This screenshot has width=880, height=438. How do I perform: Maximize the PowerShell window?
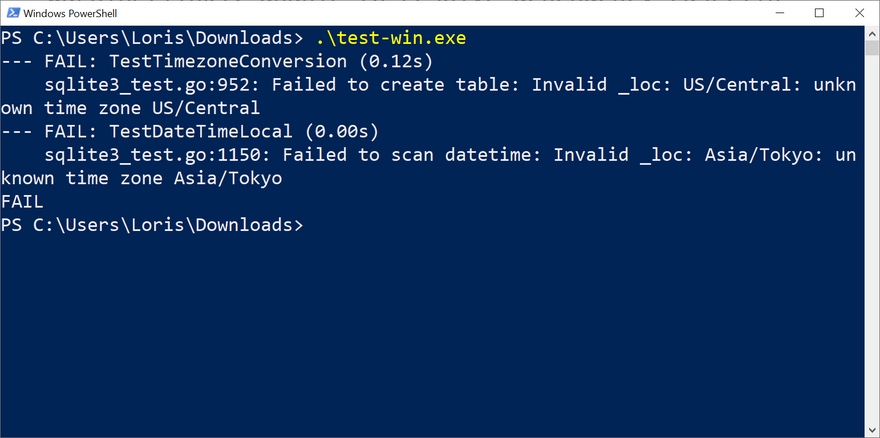tap(819, 13)
